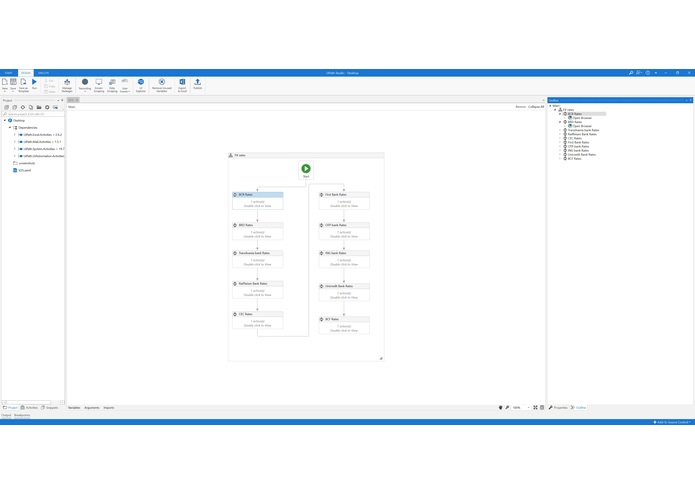Viewport: 695px width, 494px height.
Task: Launch the Screen Scraping tool
Action: pos(99,85)
